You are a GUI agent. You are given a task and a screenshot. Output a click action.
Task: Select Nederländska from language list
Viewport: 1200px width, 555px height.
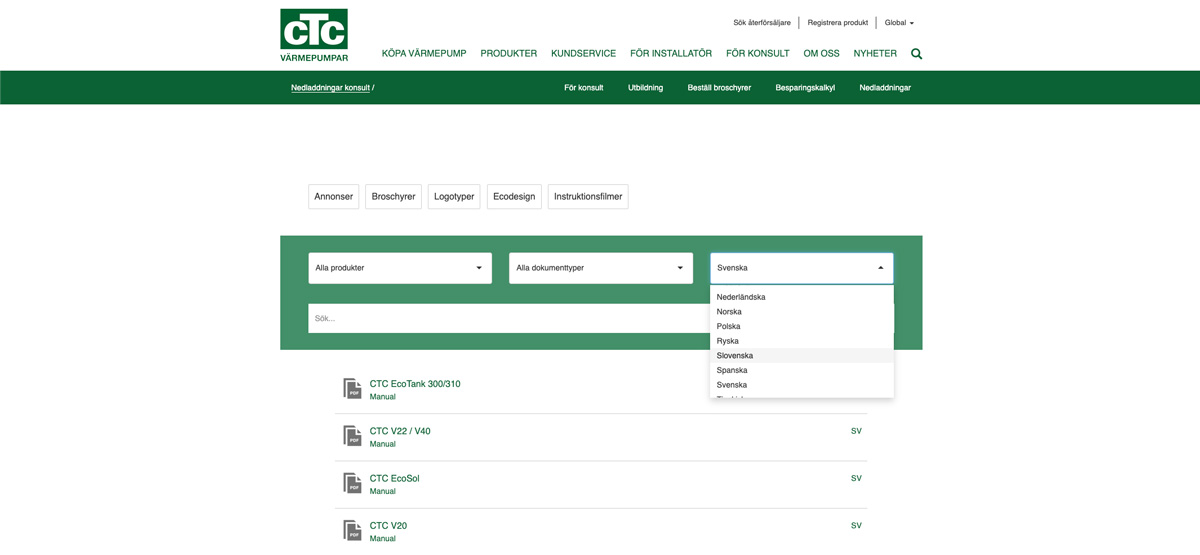pyautogui.click(x=802, y=297)
